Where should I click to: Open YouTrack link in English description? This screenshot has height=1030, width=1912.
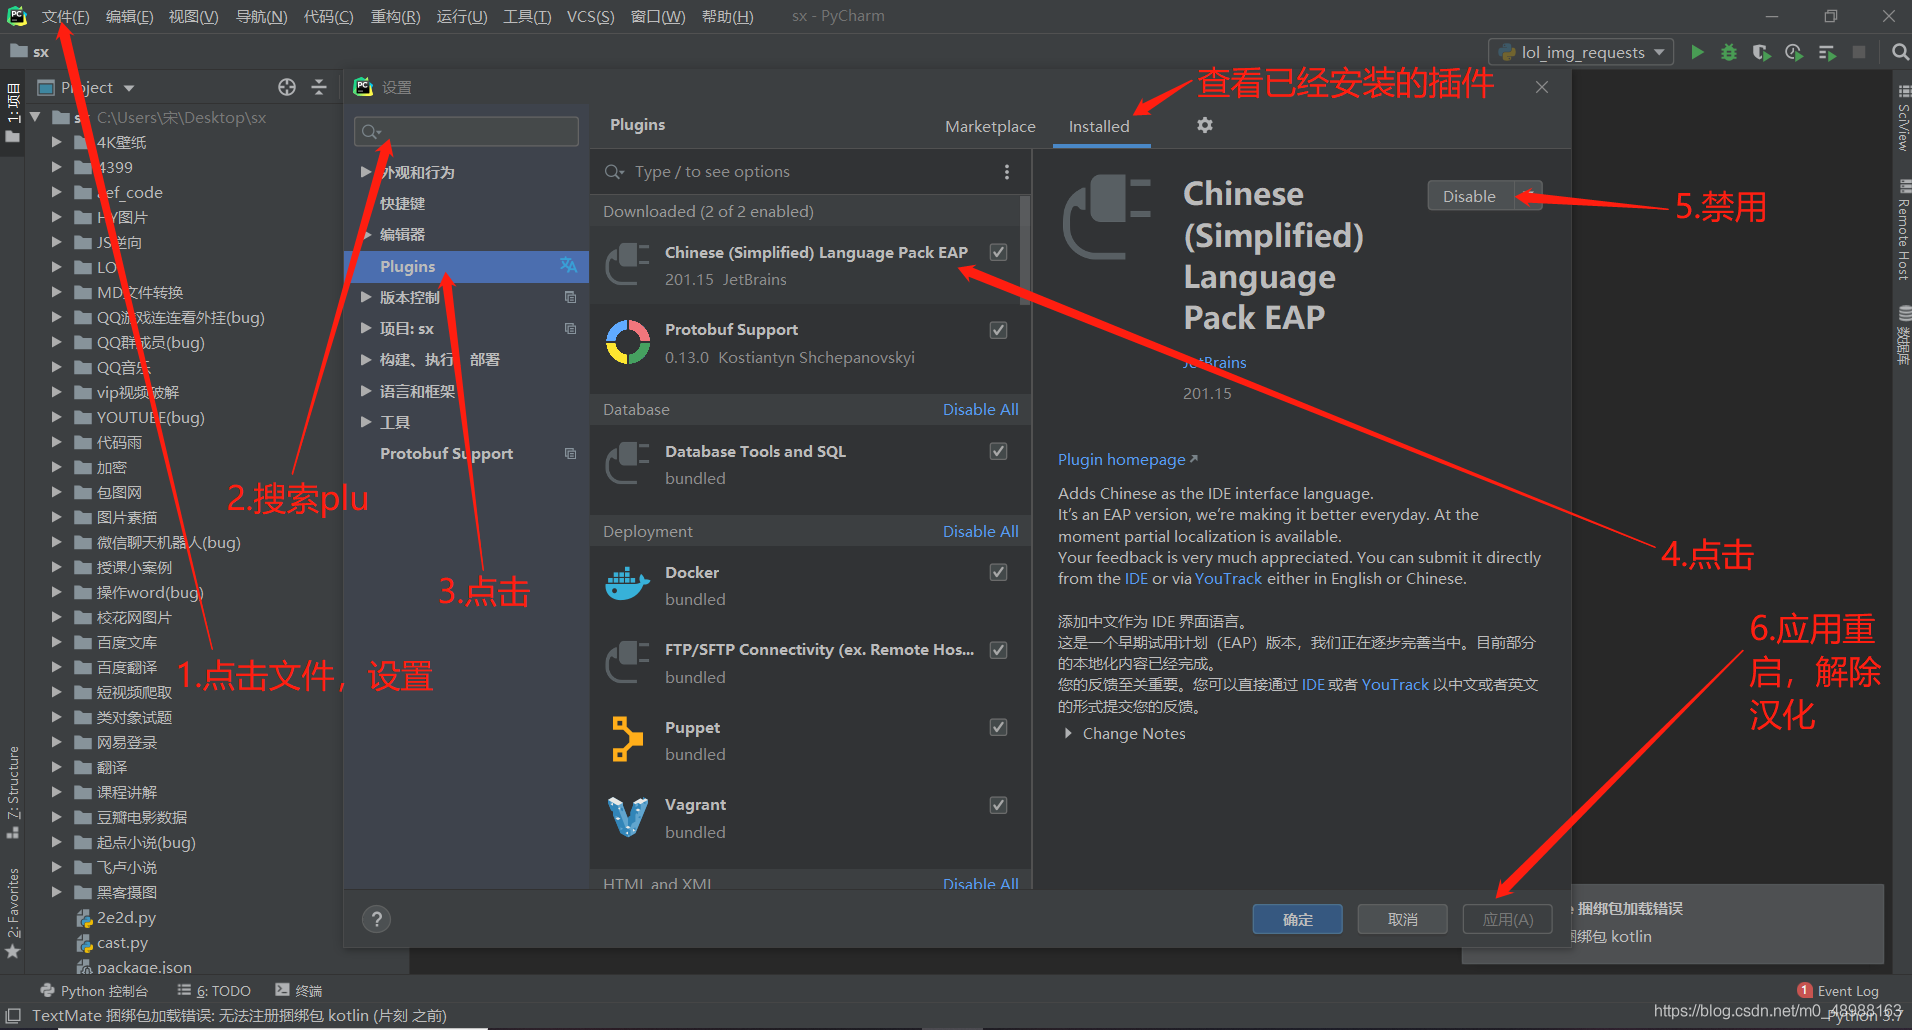point(1228,578)
